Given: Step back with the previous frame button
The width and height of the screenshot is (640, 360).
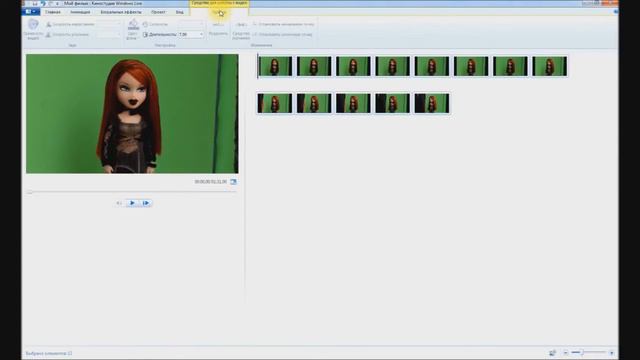Looking at the screenshot, I should pos(119,203).
